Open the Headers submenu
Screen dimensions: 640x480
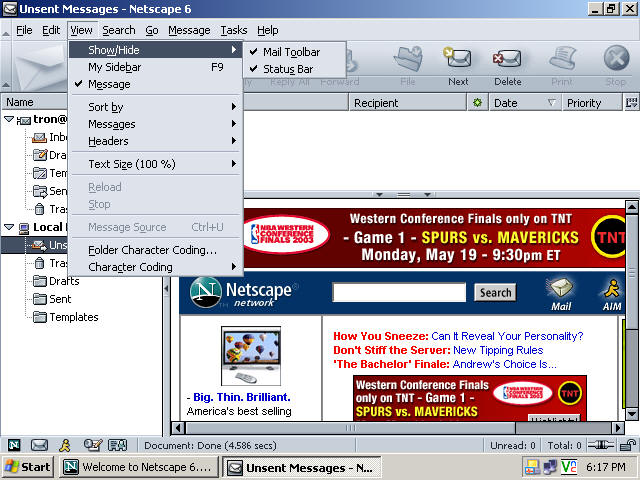pyautogui.click(x=156, y=141)
